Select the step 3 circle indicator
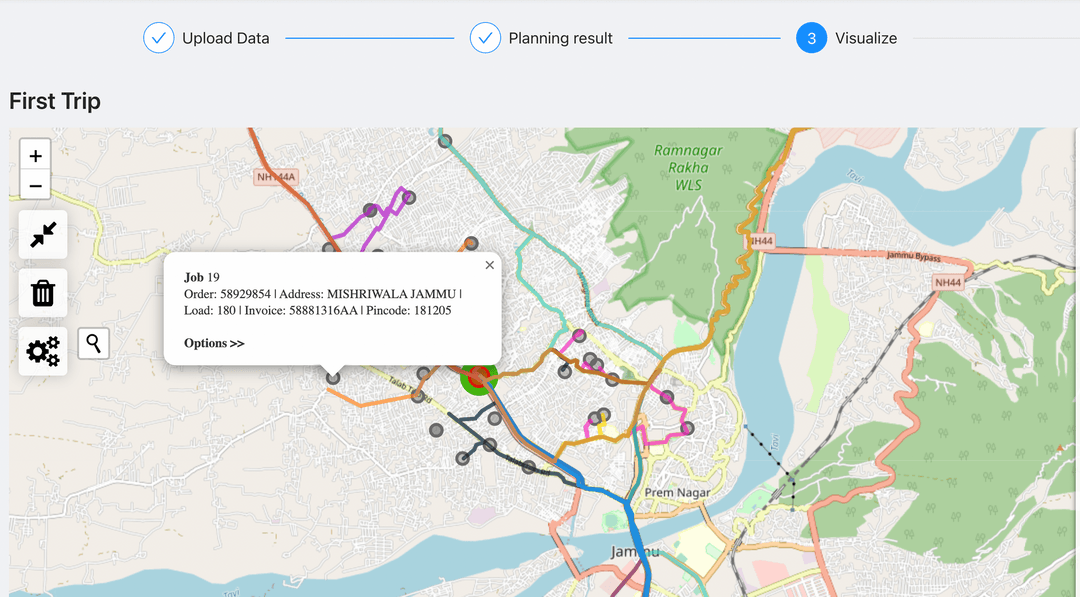The height and width of the screenshot is (597, 1080). coord(811,37)
